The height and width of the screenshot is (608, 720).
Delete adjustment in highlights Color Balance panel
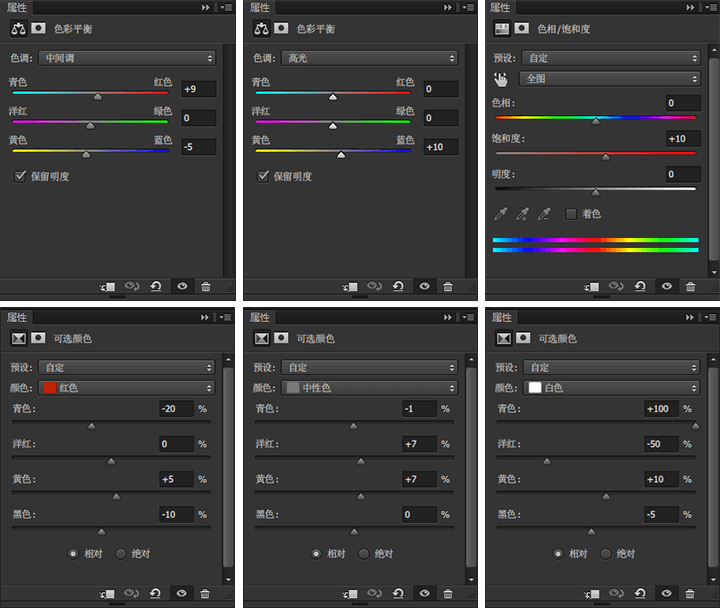click(448, 287)
